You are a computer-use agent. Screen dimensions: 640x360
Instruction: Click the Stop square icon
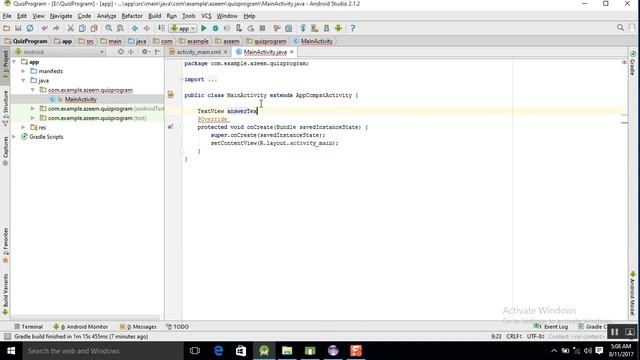click(262, 28)
